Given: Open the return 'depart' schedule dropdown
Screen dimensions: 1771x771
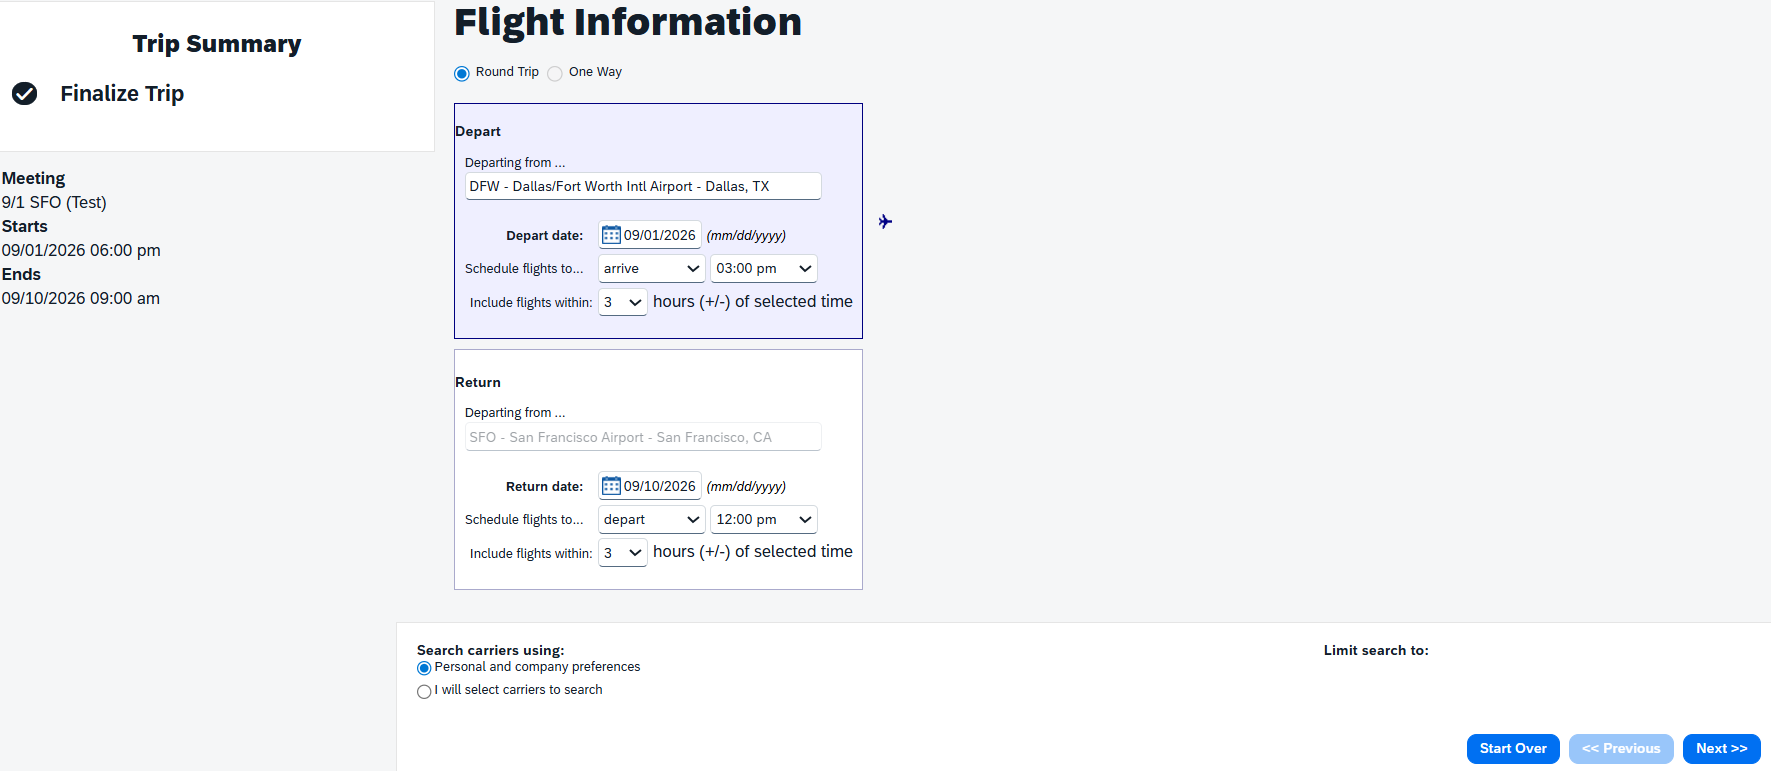Looking at the screenshot, I should (652, 519).
